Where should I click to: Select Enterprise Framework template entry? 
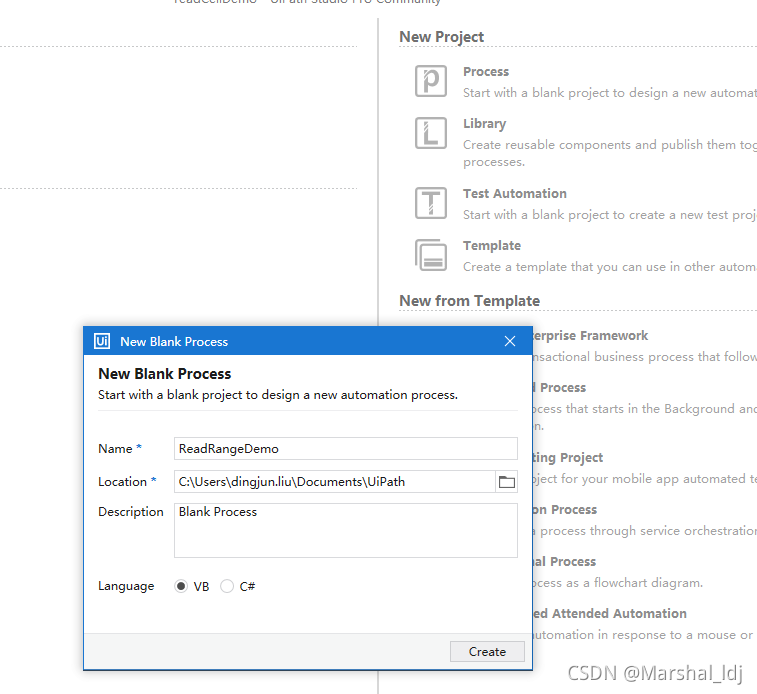590,335
